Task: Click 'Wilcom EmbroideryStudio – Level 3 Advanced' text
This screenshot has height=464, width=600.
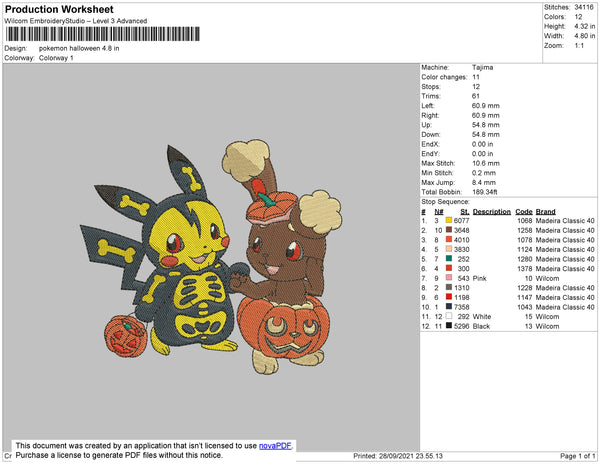Action: coord(76,21)
